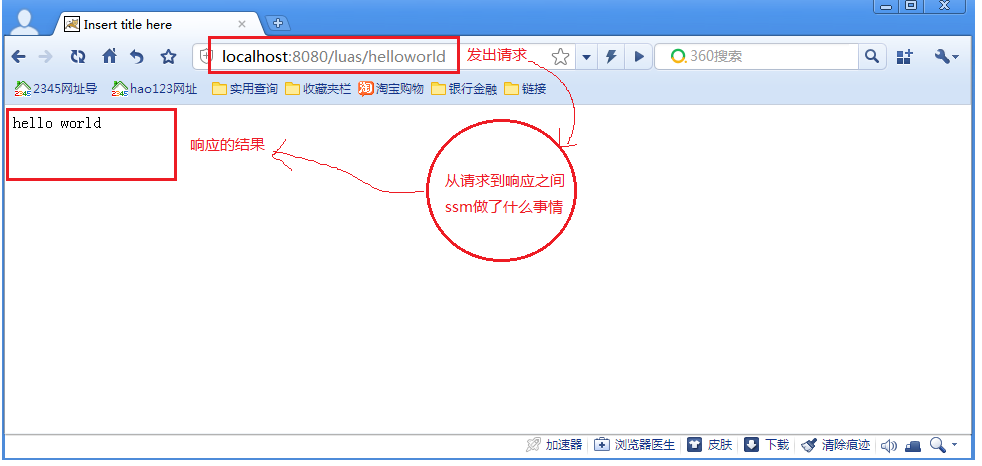Viewport: 982px width, 466px height.
Task: Click 清除痕迹 in the status bar
Action: [x=836, y=445]
